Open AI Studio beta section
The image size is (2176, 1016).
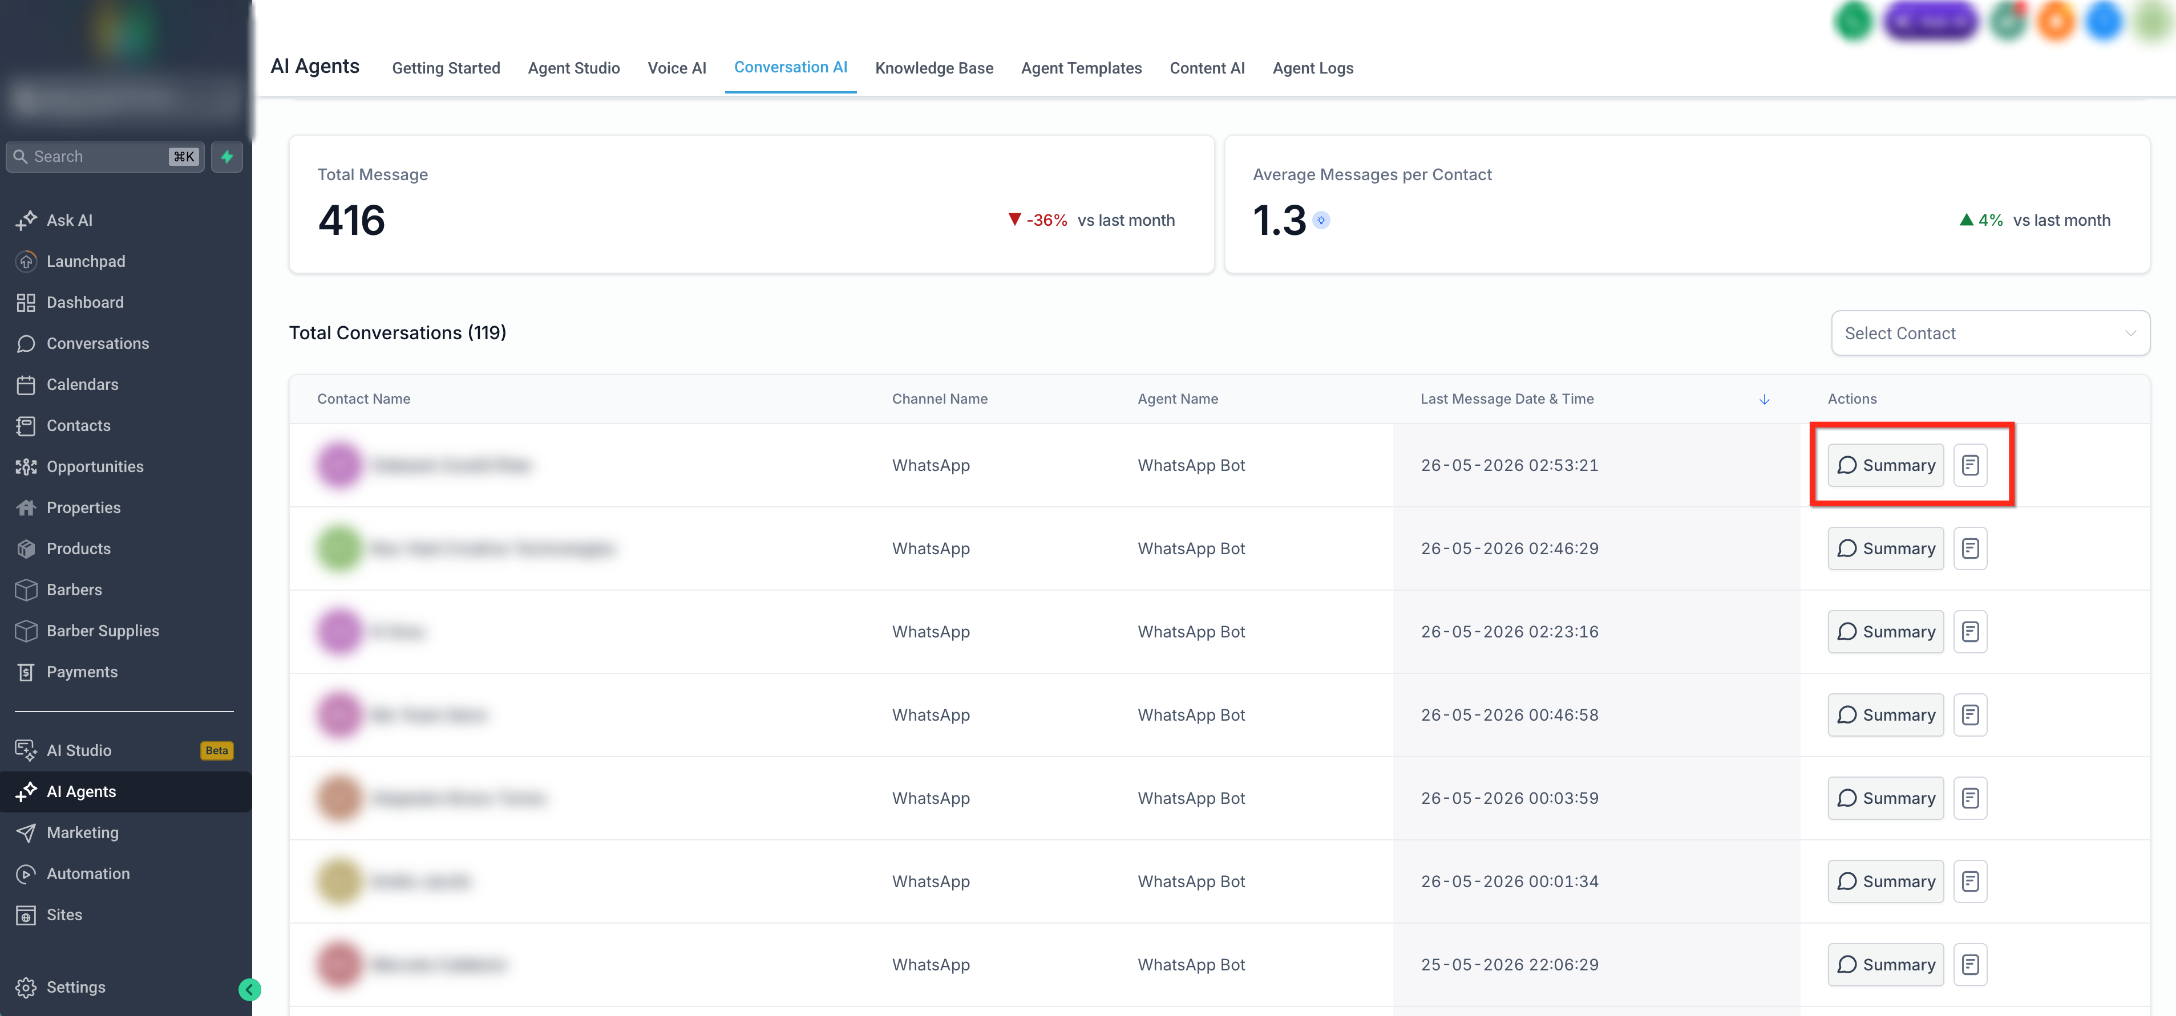(x=79, y=750)
